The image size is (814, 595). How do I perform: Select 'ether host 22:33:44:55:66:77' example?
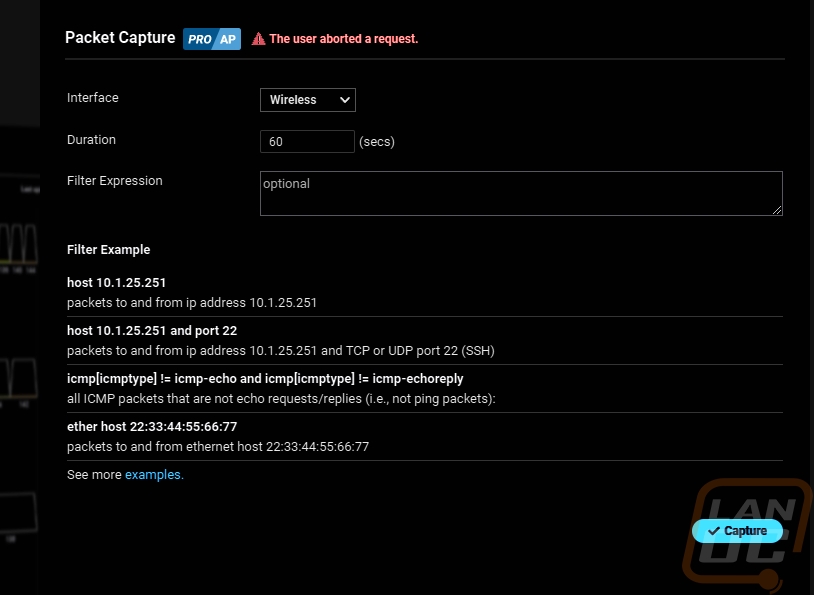(151, 427)
